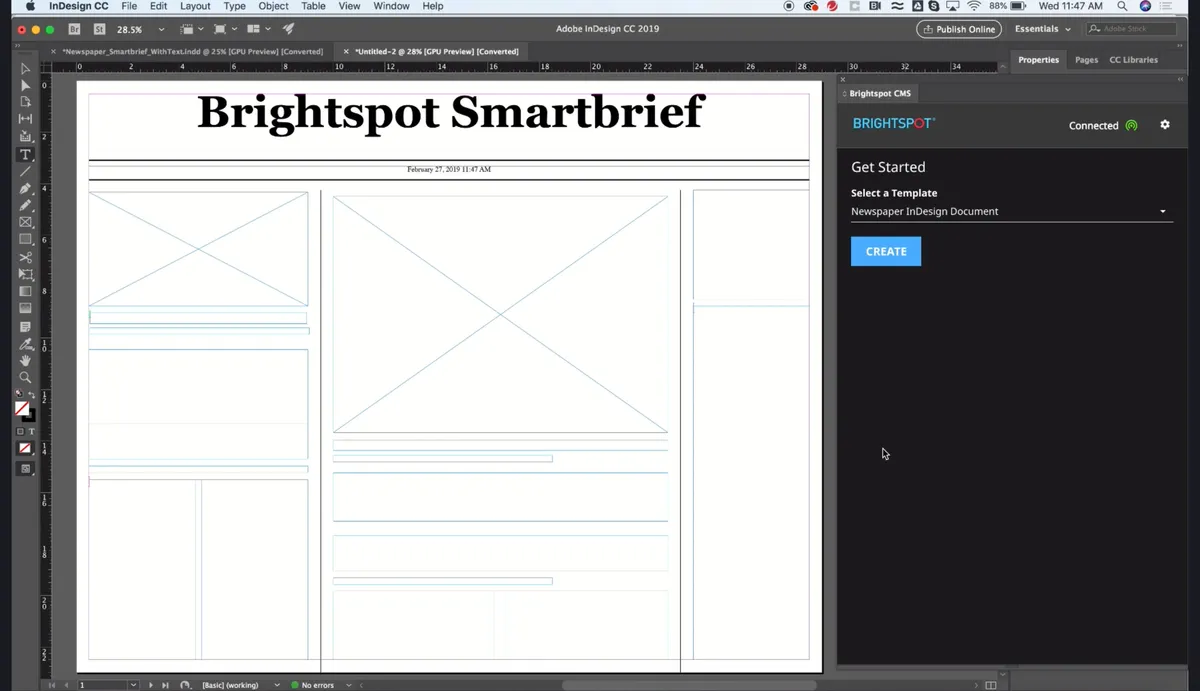
Task: Click the fill color swatch
Action: 22,408
